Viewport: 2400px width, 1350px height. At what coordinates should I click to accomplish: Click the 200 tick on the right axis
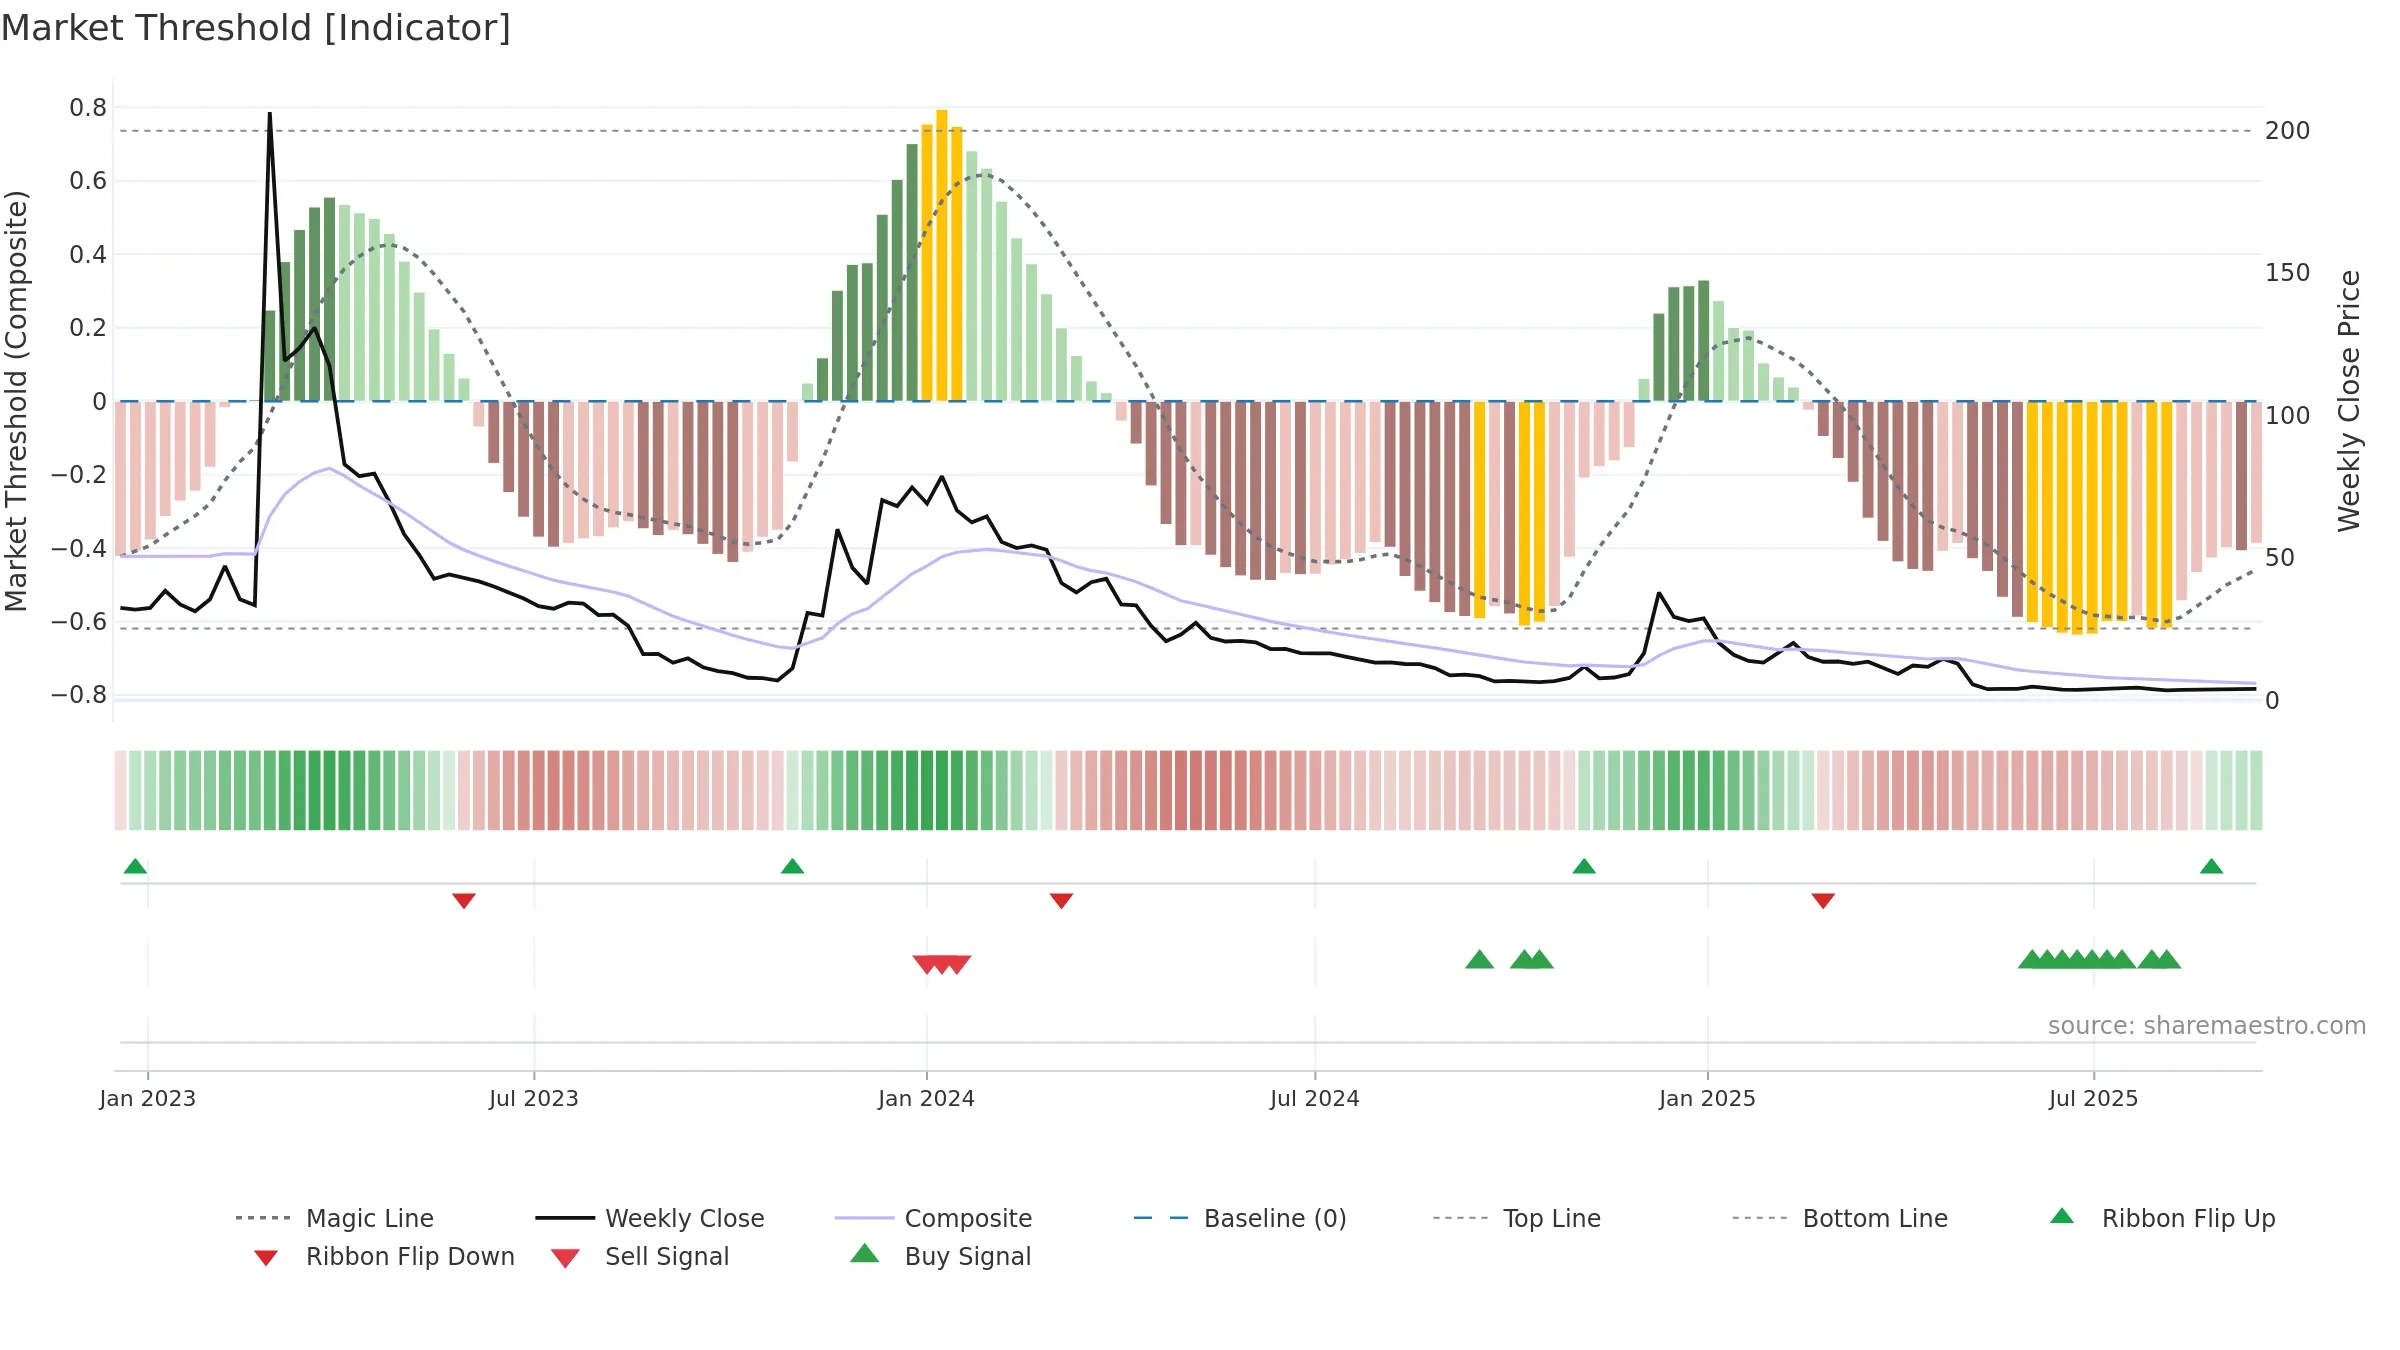[2288, 131]
